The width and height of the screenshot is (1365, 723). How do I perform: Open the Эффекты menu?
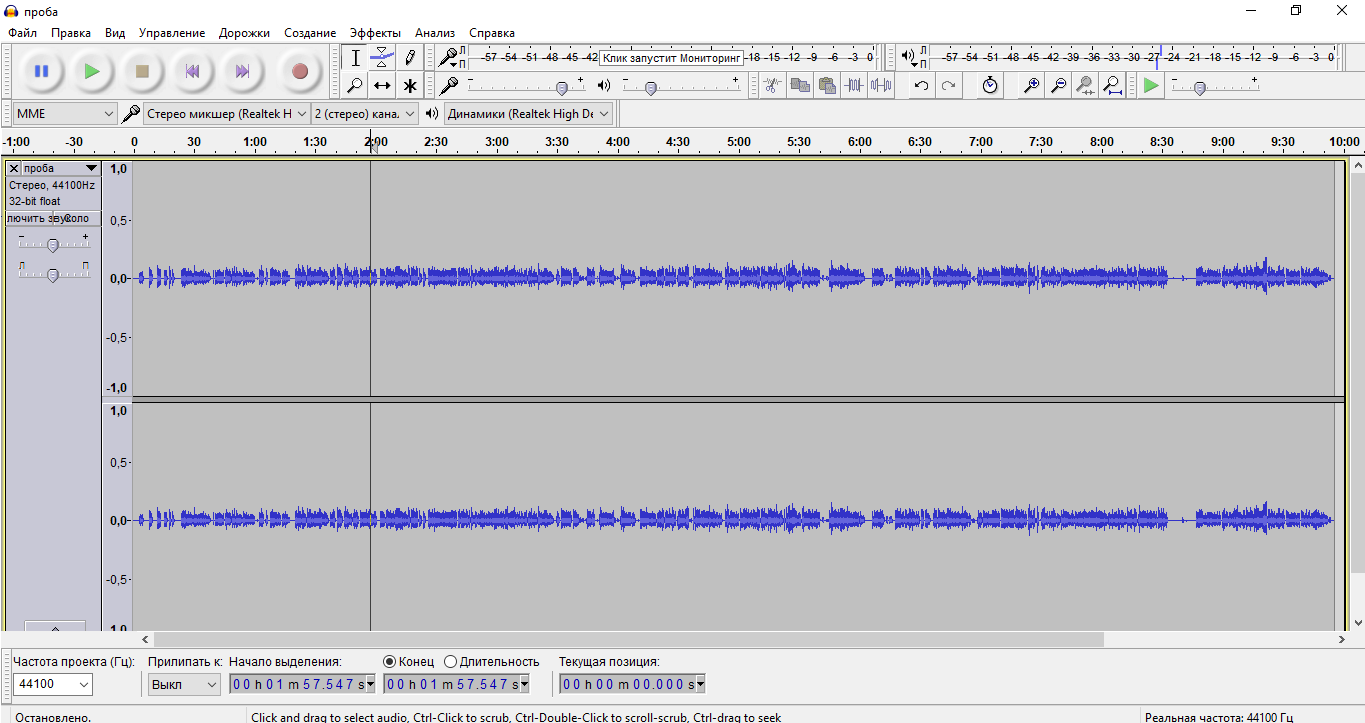click(x=375, y=33)
